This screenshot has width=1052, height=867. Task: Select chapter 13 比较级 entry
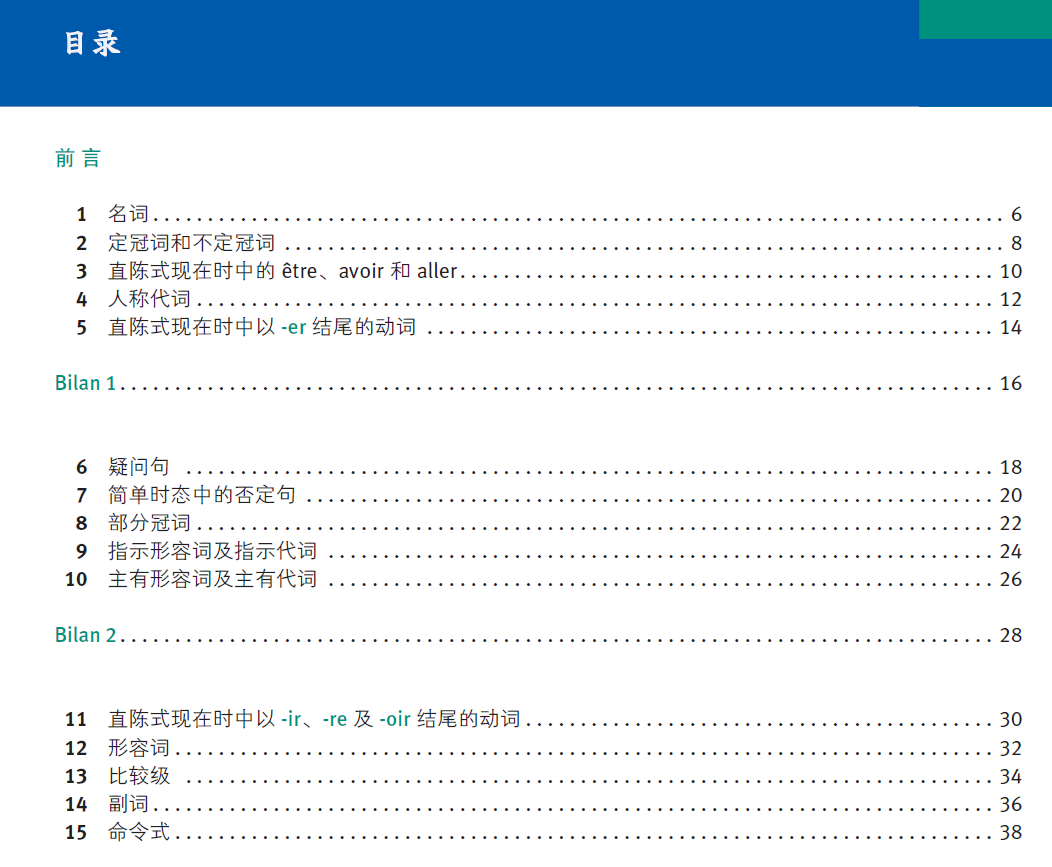(138, 776)
